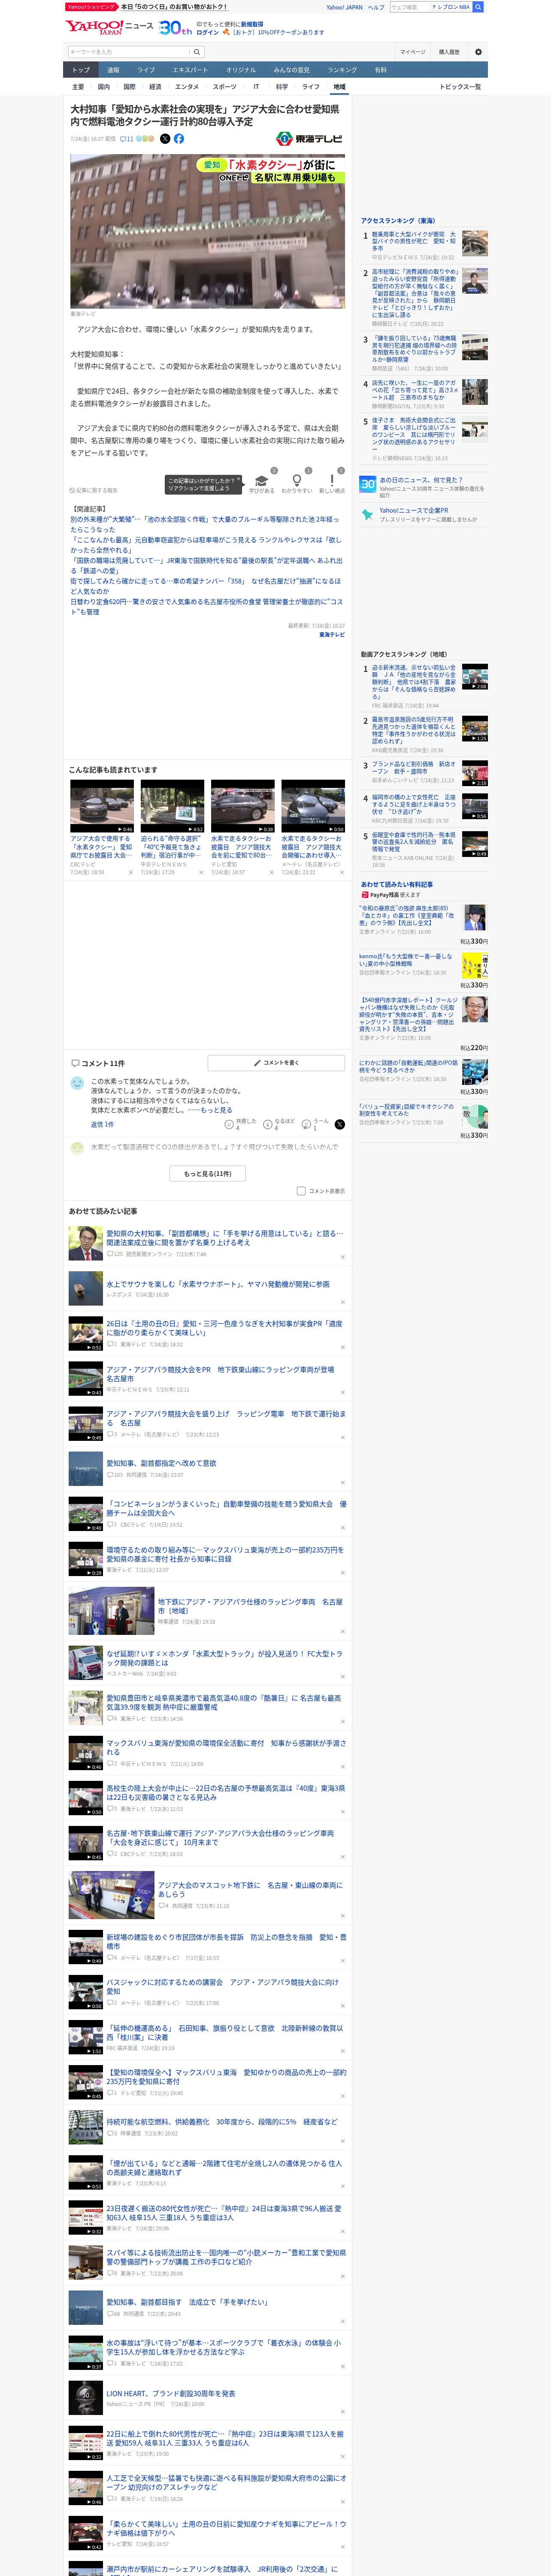Click the 東海テレビ logo beside the headline
Viewport: 551px width, 2576px height.
308,139
